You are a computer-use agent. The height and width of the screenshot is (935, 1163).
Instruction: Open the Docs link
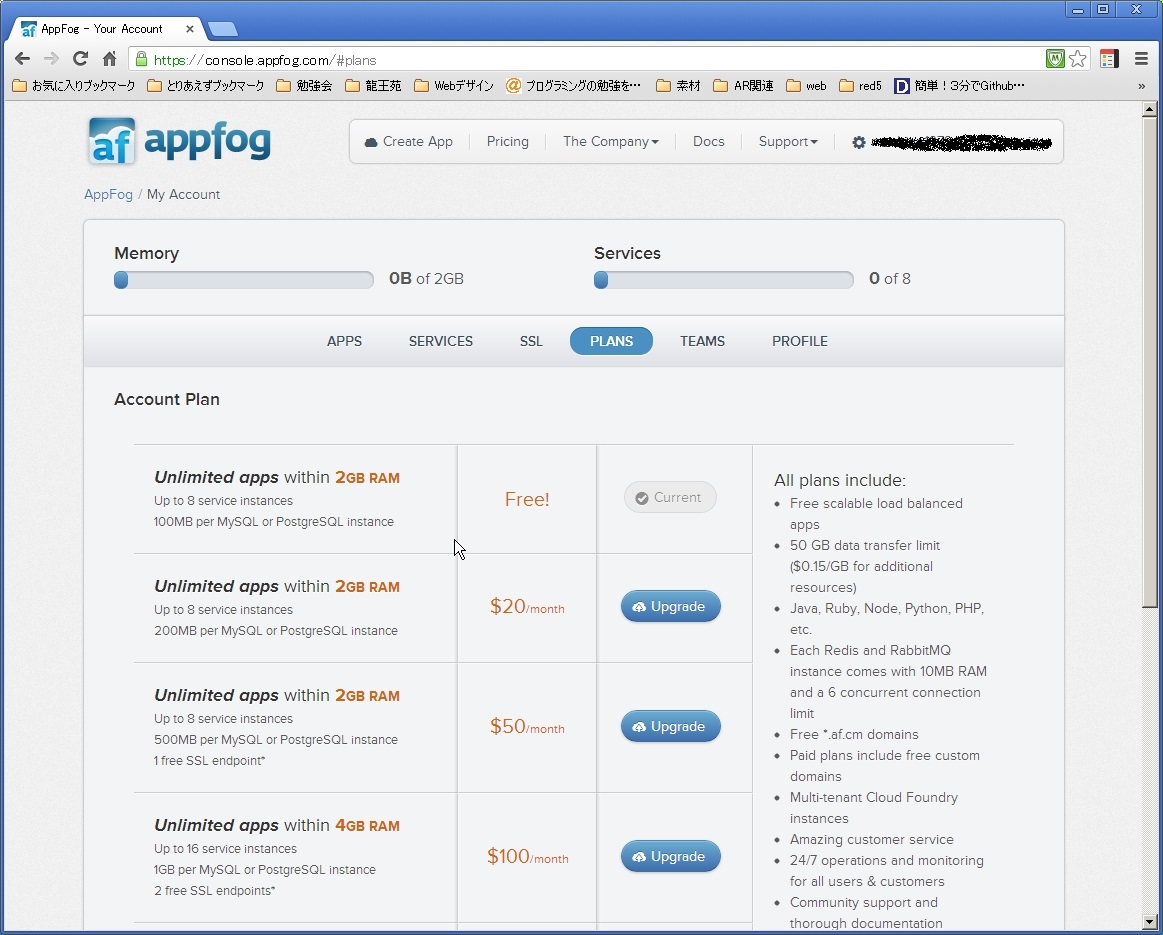coord(708,142)
